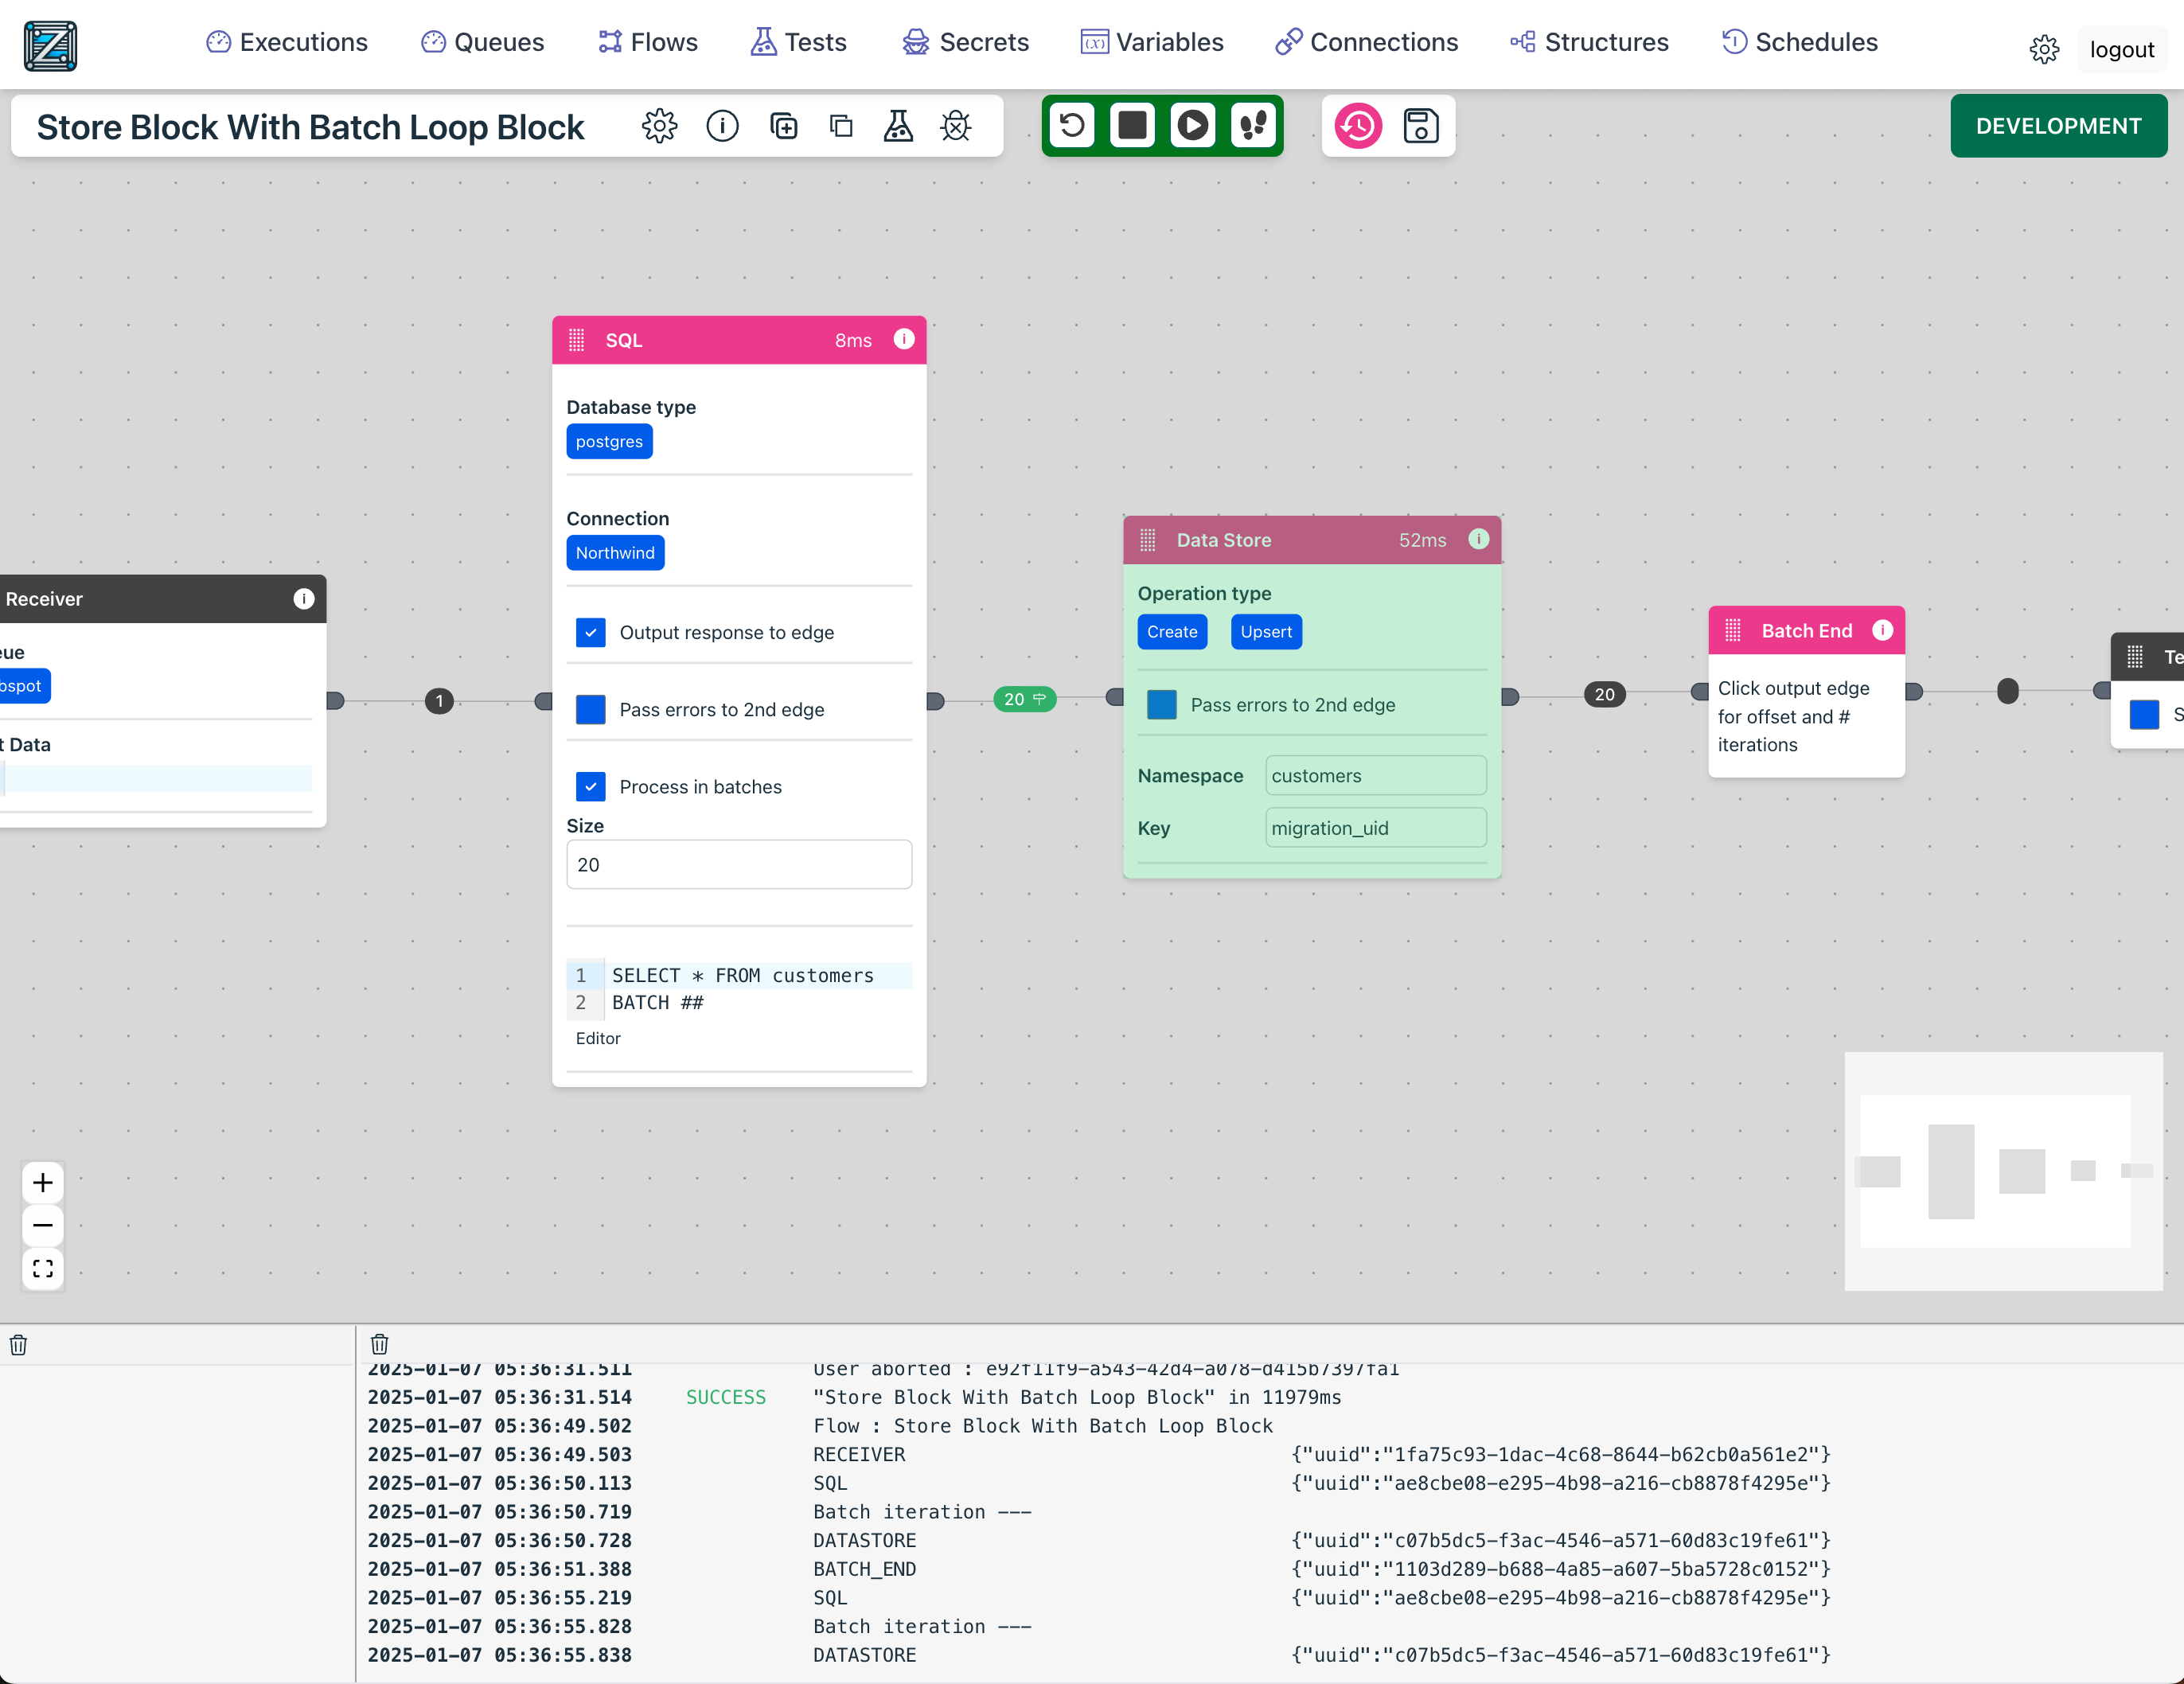The width and height of the screenshot is (2184, 1684).
Task: Open the Tests page
Action: (x=798, y=42)
